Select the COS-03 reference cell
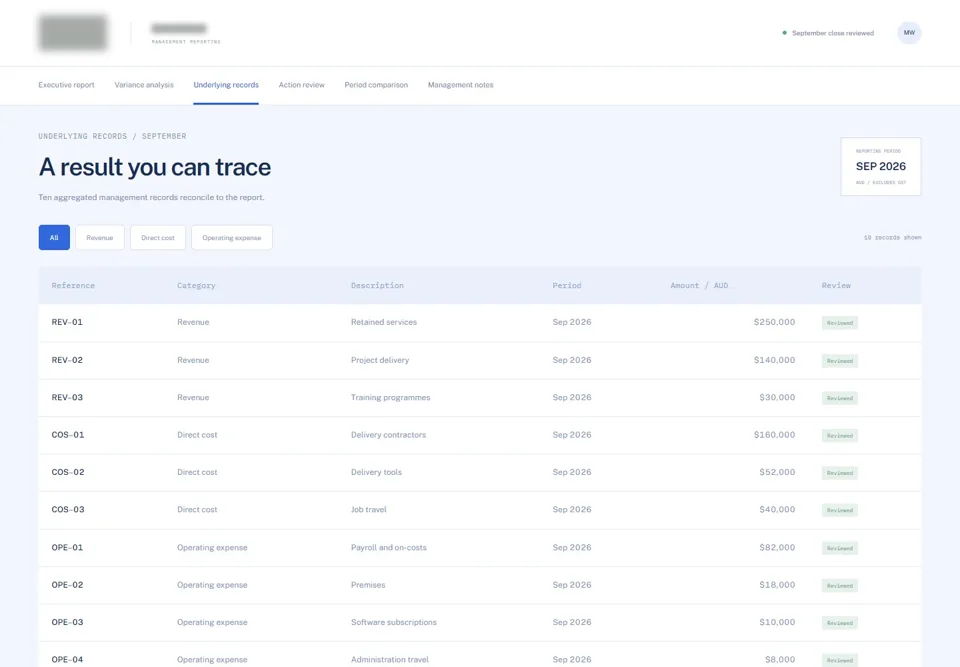This screenshot has height=667, width=960. tap(68, 510)
